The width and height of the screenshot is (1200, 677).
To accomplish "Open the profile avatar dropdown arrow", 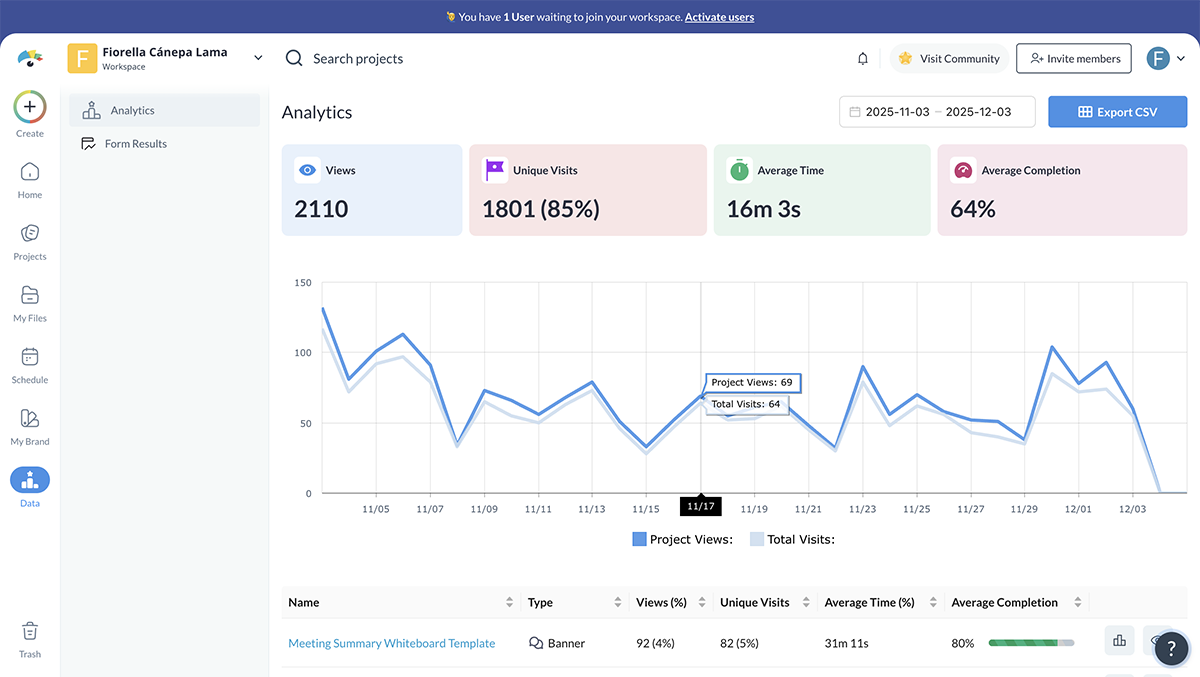I will [x=1181, y=58].
